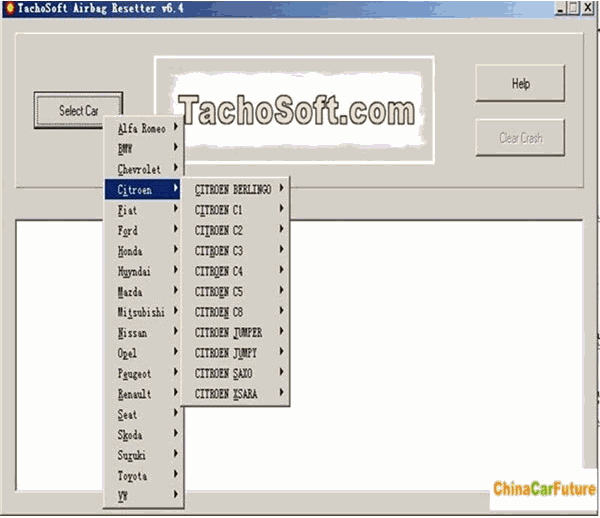
Task: Click the TachoSoft app icon in title bar
Action: (8, 7)
